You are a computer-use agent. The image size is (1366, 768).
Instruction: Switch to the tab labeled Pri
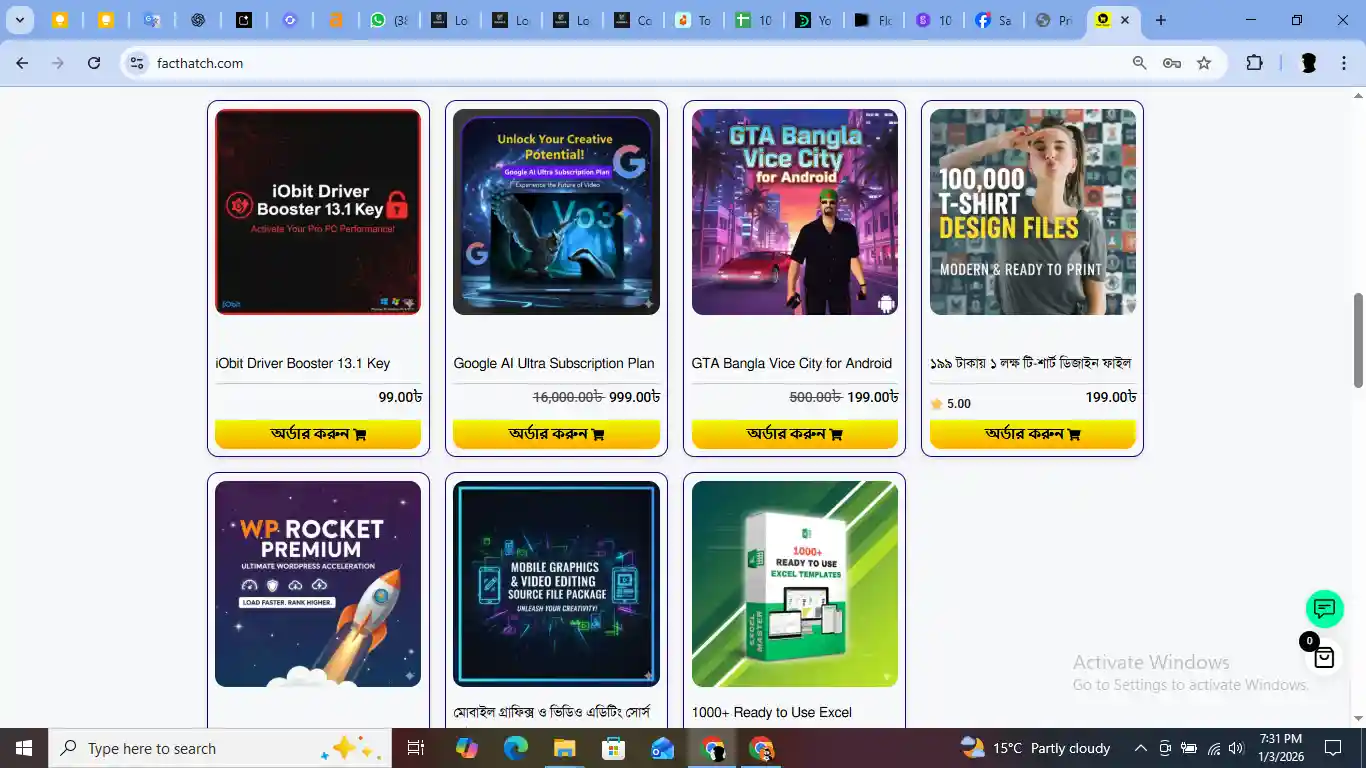click(x=1054, y=20)
